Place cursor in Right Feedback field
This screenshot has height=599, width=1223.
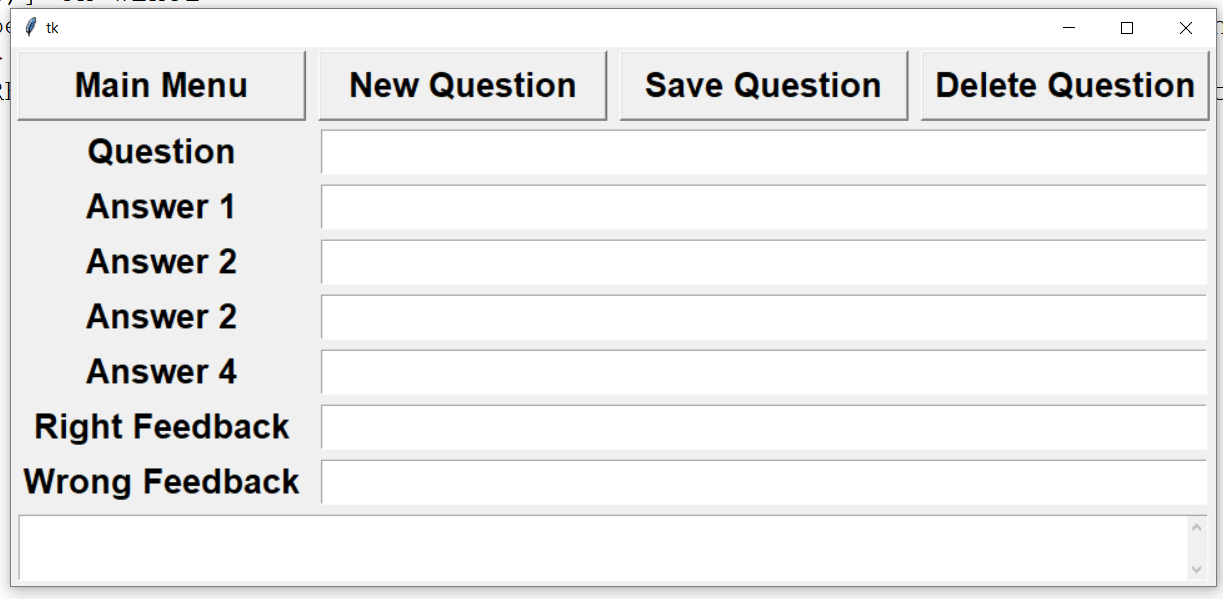coord(763,427)
